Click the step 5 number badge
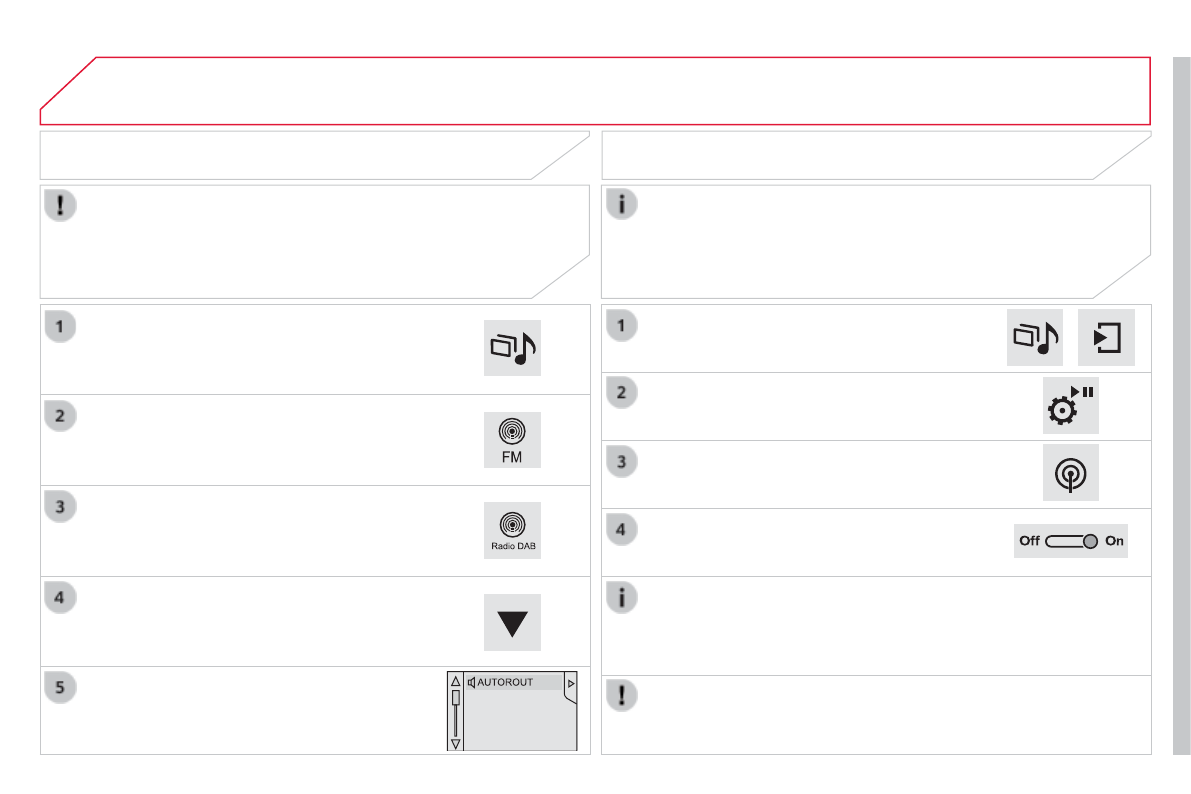Image resolution: width=1191 pixels, height=794 pixels. coord(60,688)
